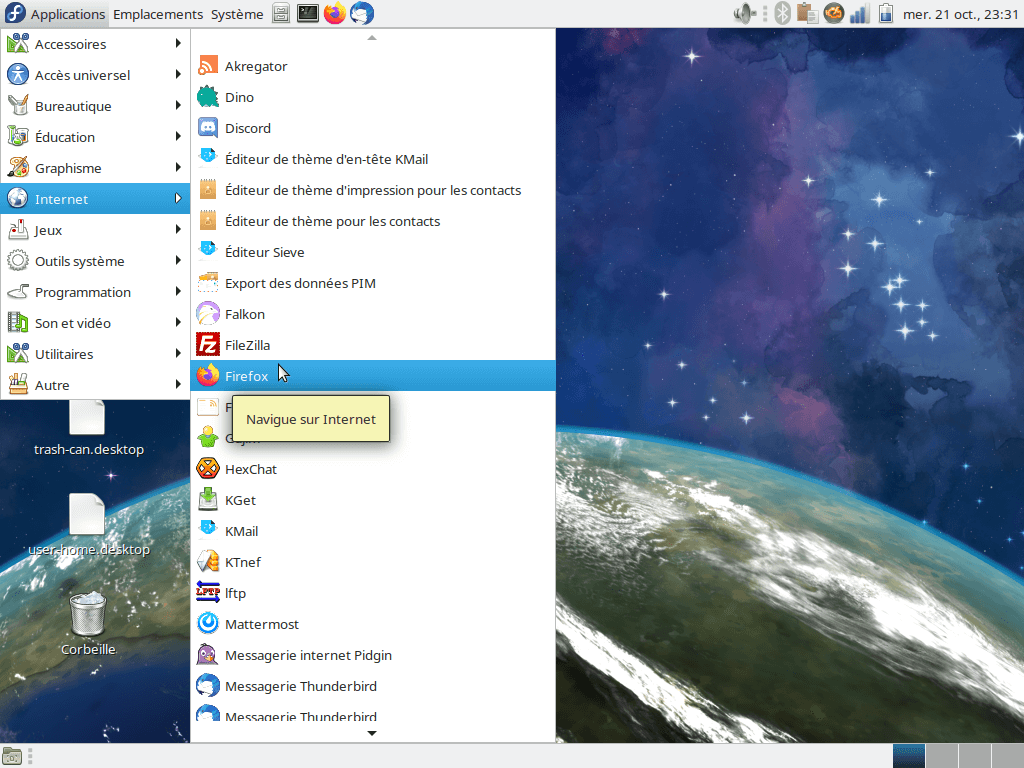Viewport: 1024px width, 768px height.
Task: Open Akregator feed reader from the menu
Action: (373, 66)
